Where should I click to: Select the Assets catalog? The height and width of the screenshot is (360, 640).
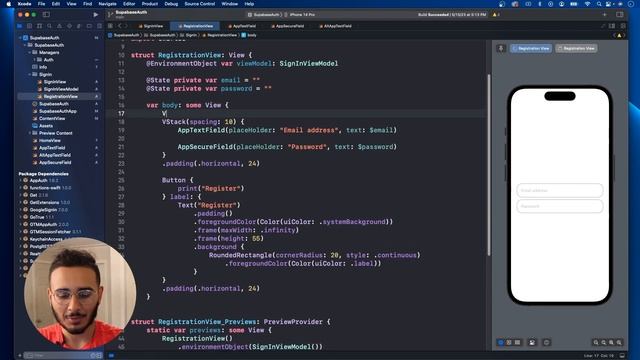coord(46,126)
